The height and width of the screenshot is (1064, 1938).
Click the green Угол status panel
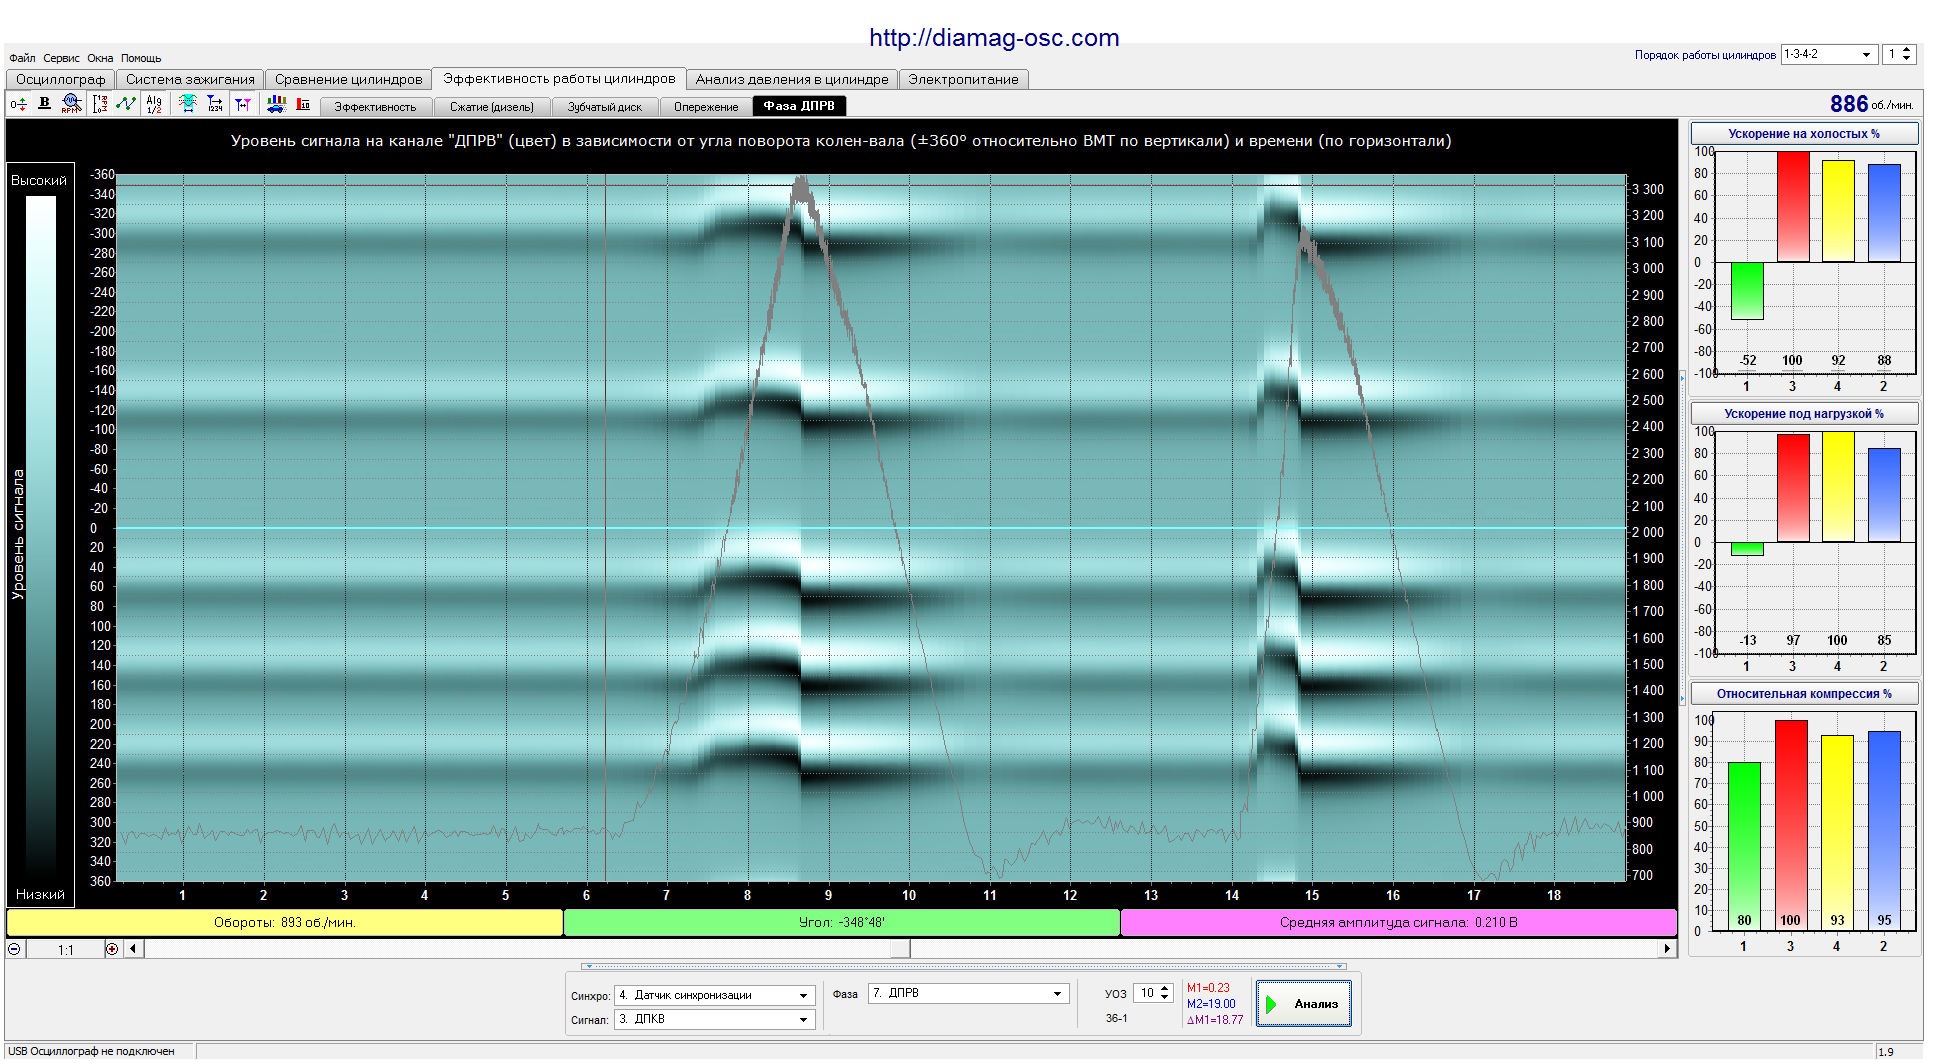coord(842,922)
